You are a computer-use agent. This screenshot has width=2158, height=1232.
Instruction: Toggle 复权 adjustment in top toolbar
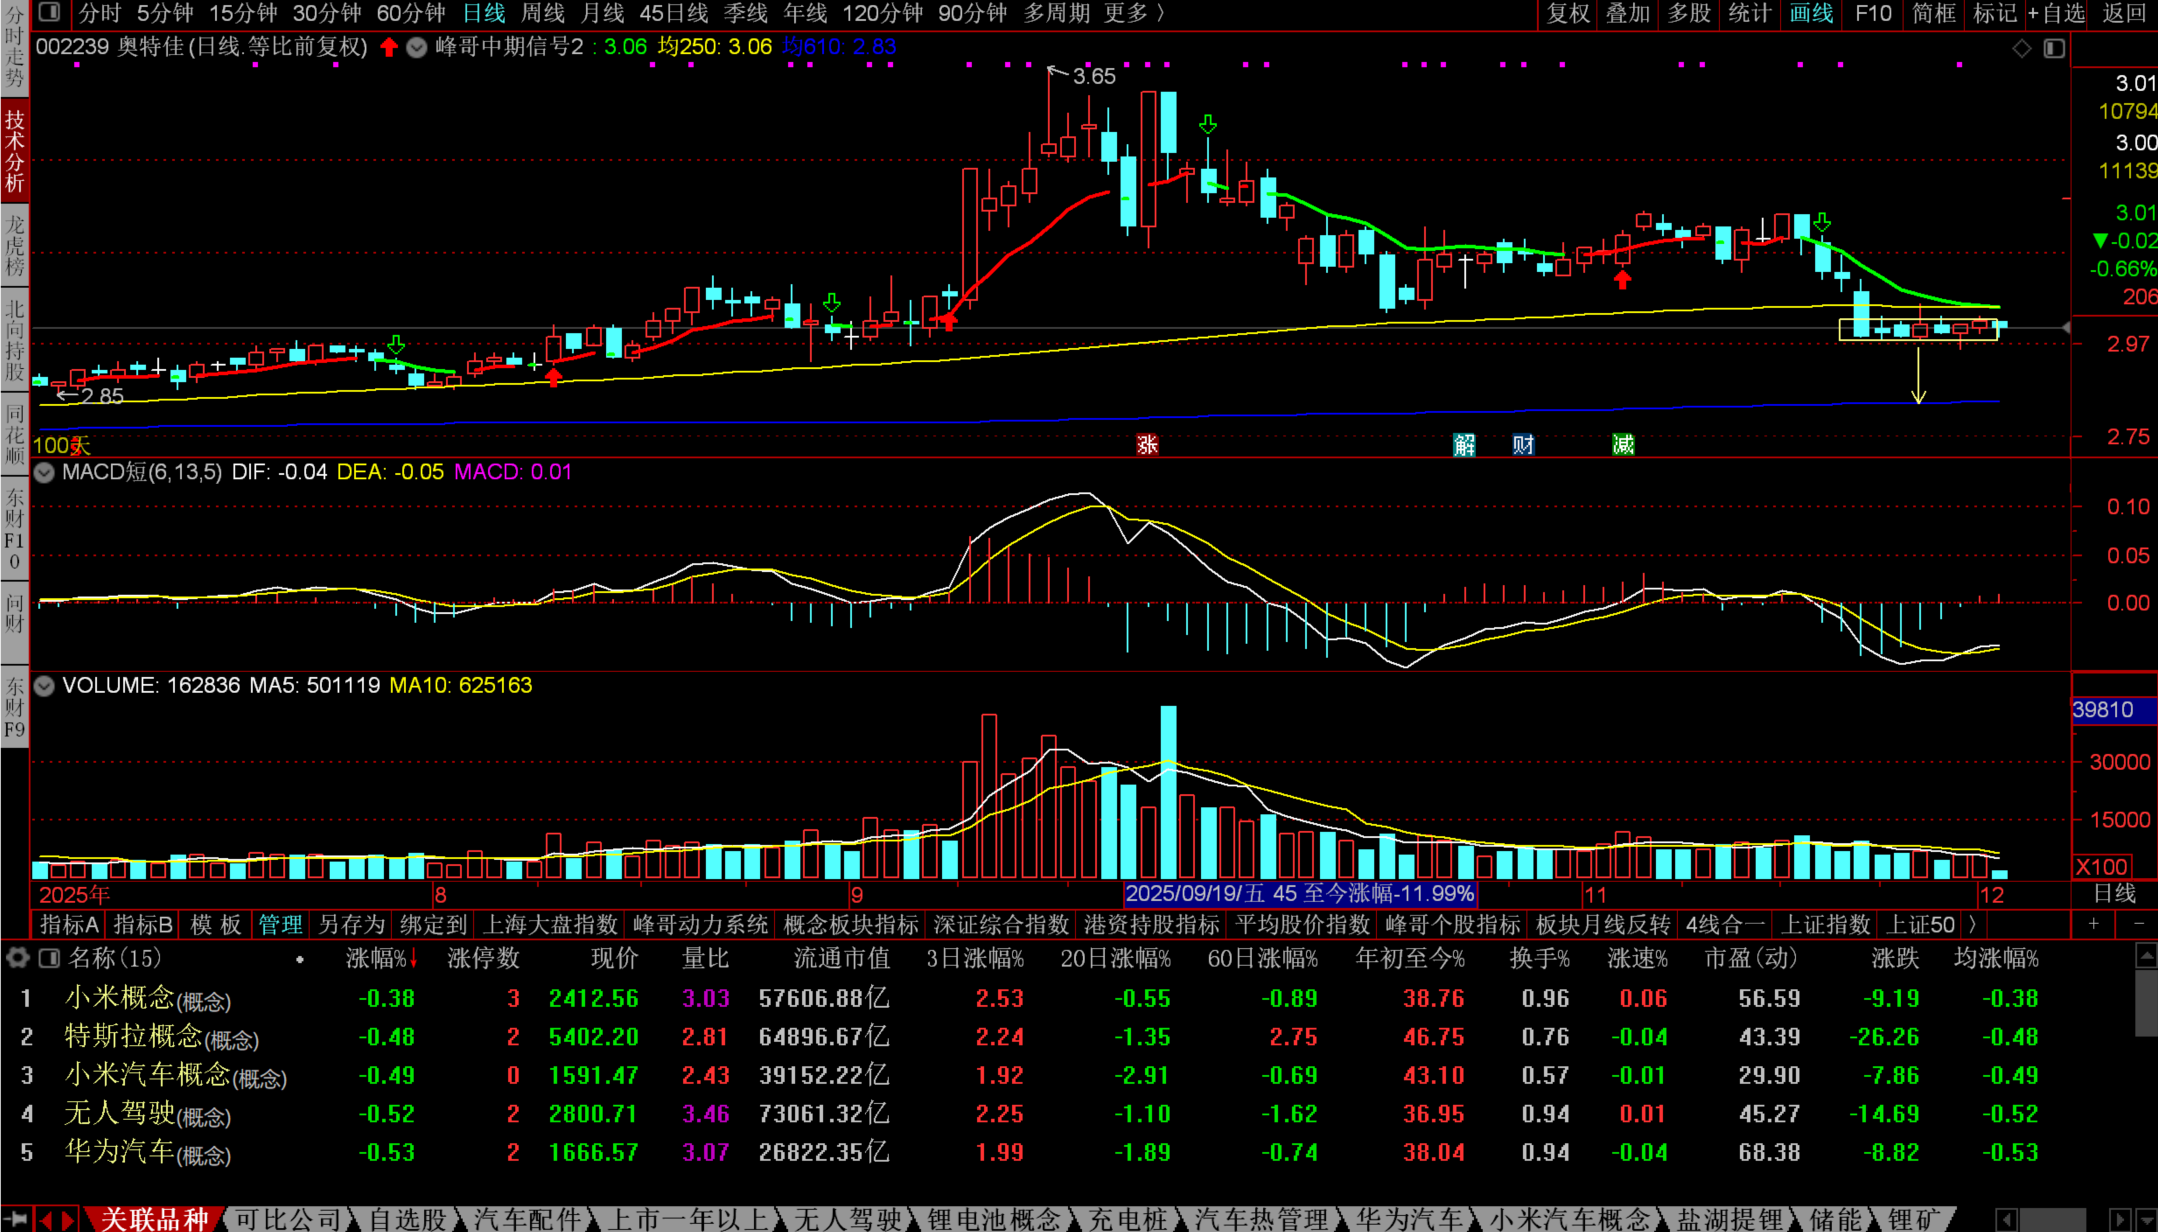coord(1567,13)
